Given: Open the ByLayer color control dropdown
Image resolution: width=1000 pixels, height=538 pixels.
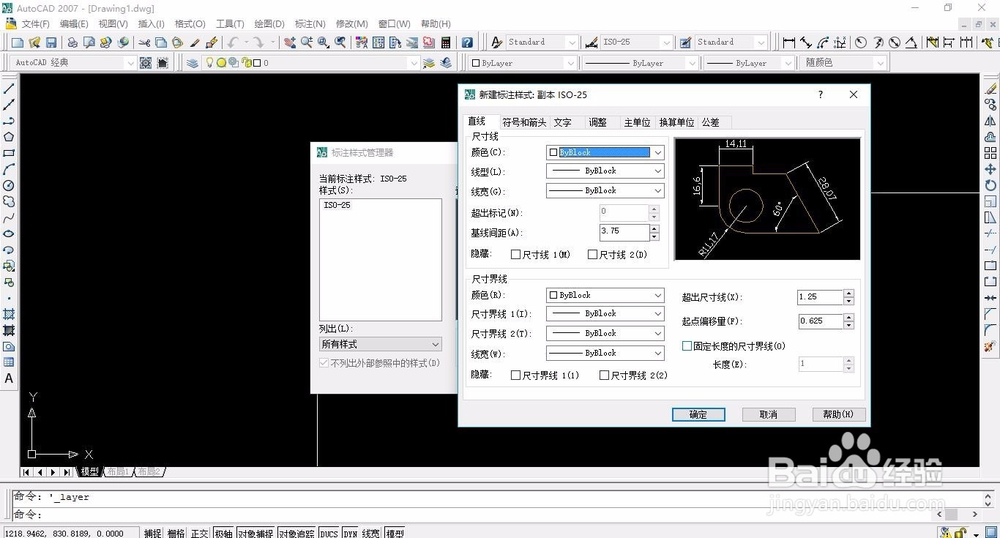Looking at the screenshot, I should [522, 62].
